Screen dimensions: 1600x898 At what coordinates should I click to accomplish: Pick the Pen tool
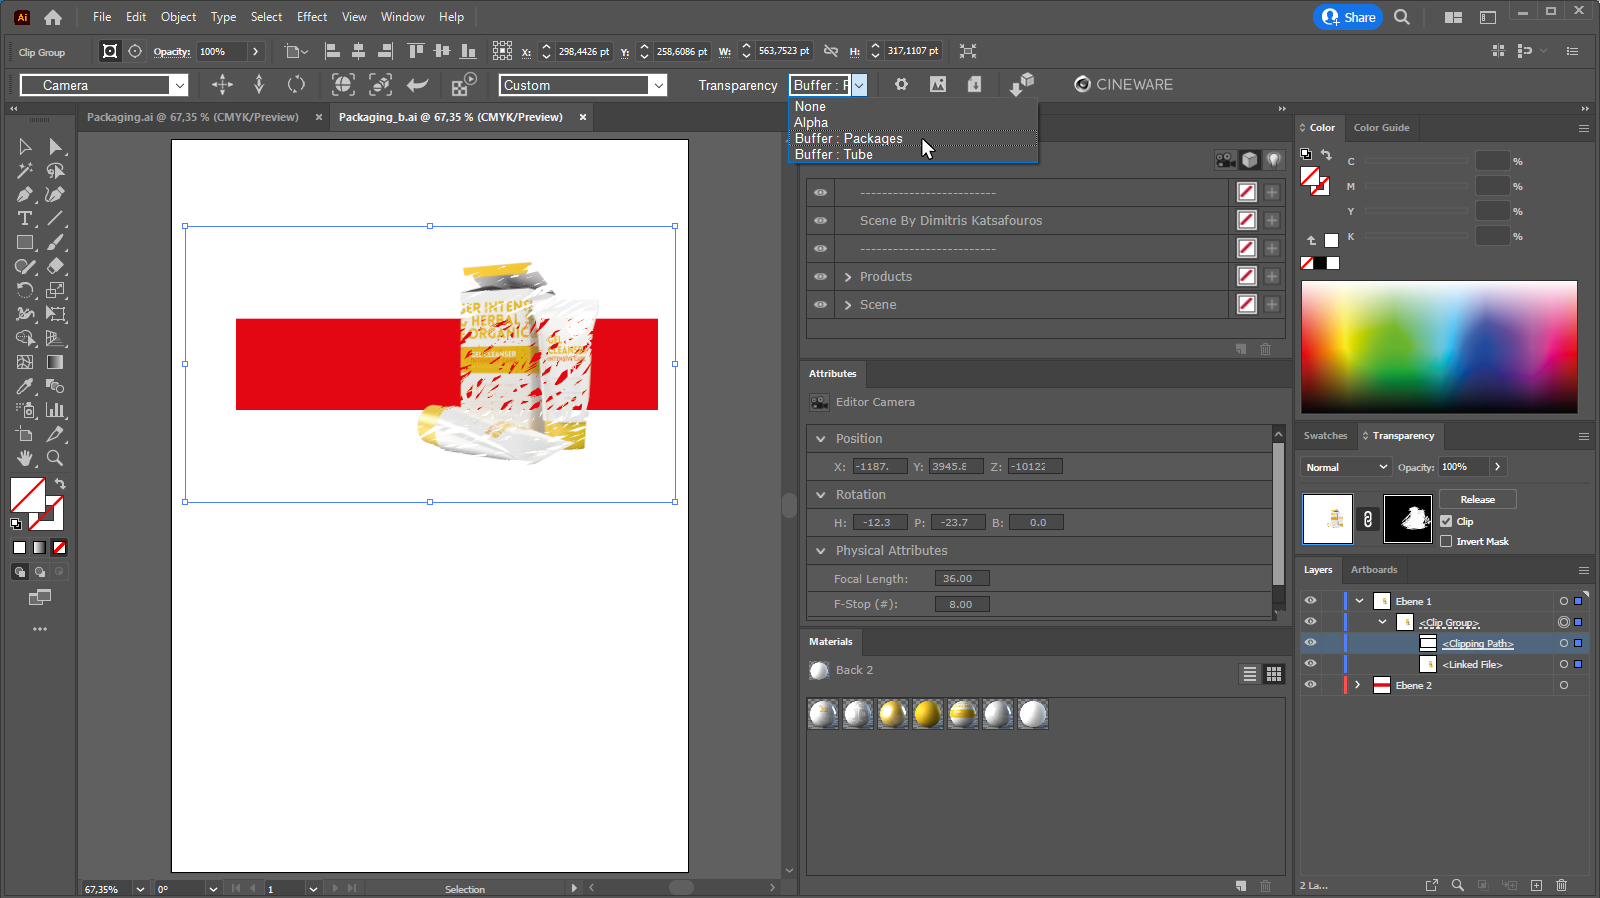click(x=25, y=194)
